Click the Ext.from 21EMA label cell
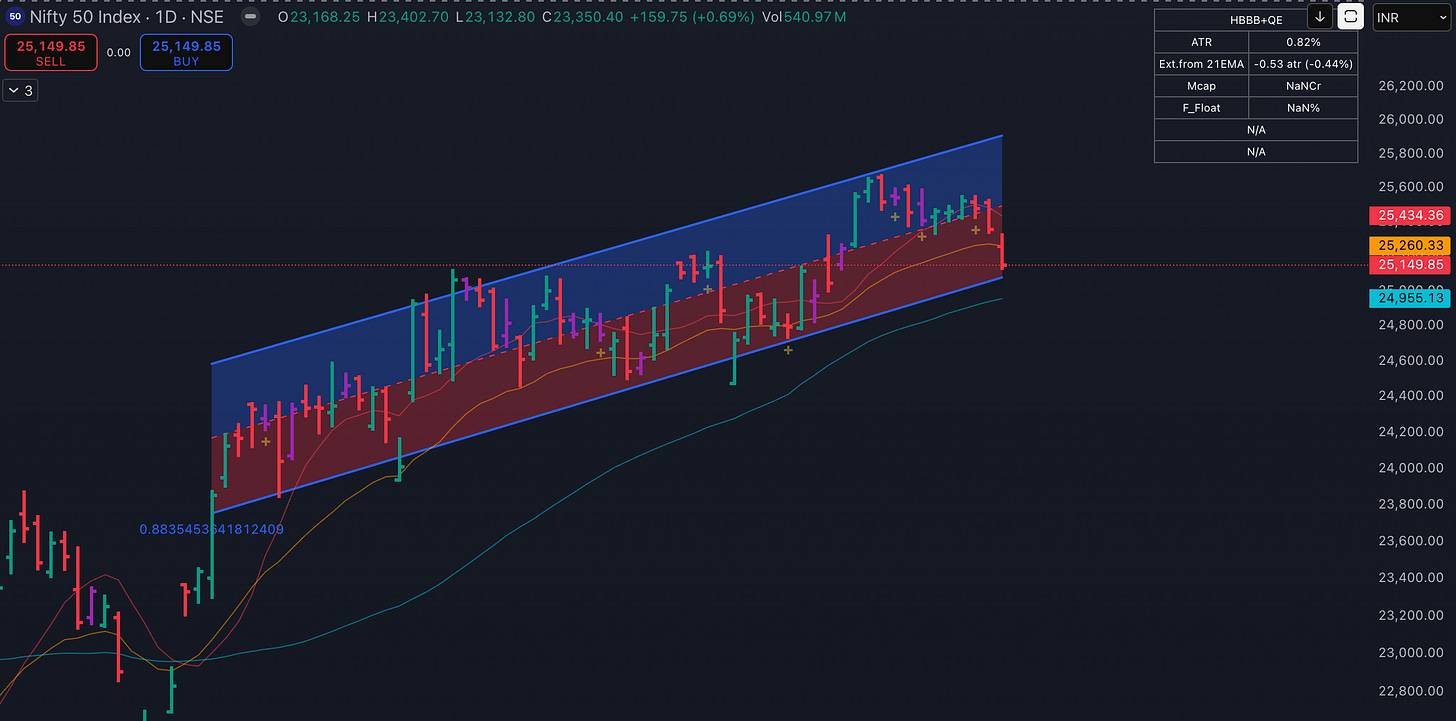This screenshot has width=1456, height=721. (x=1201, y=64)
